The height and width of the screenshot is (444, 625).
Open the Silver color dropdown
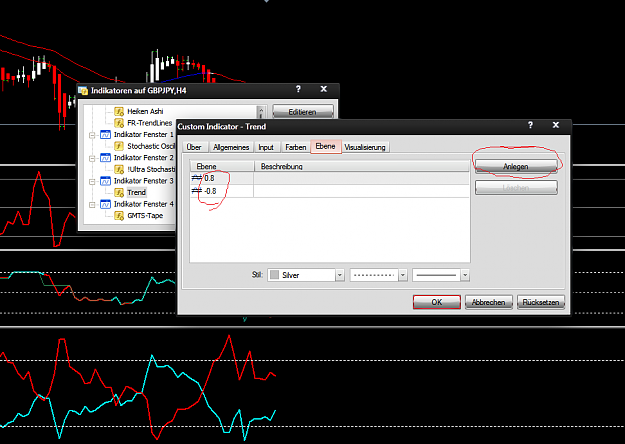pyautogui.click(x=340, y=275)
